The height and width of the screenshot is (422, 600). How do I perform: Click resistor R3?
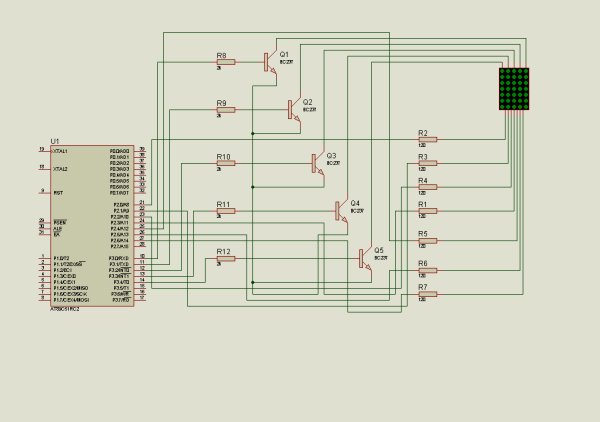tap(428, 163)
